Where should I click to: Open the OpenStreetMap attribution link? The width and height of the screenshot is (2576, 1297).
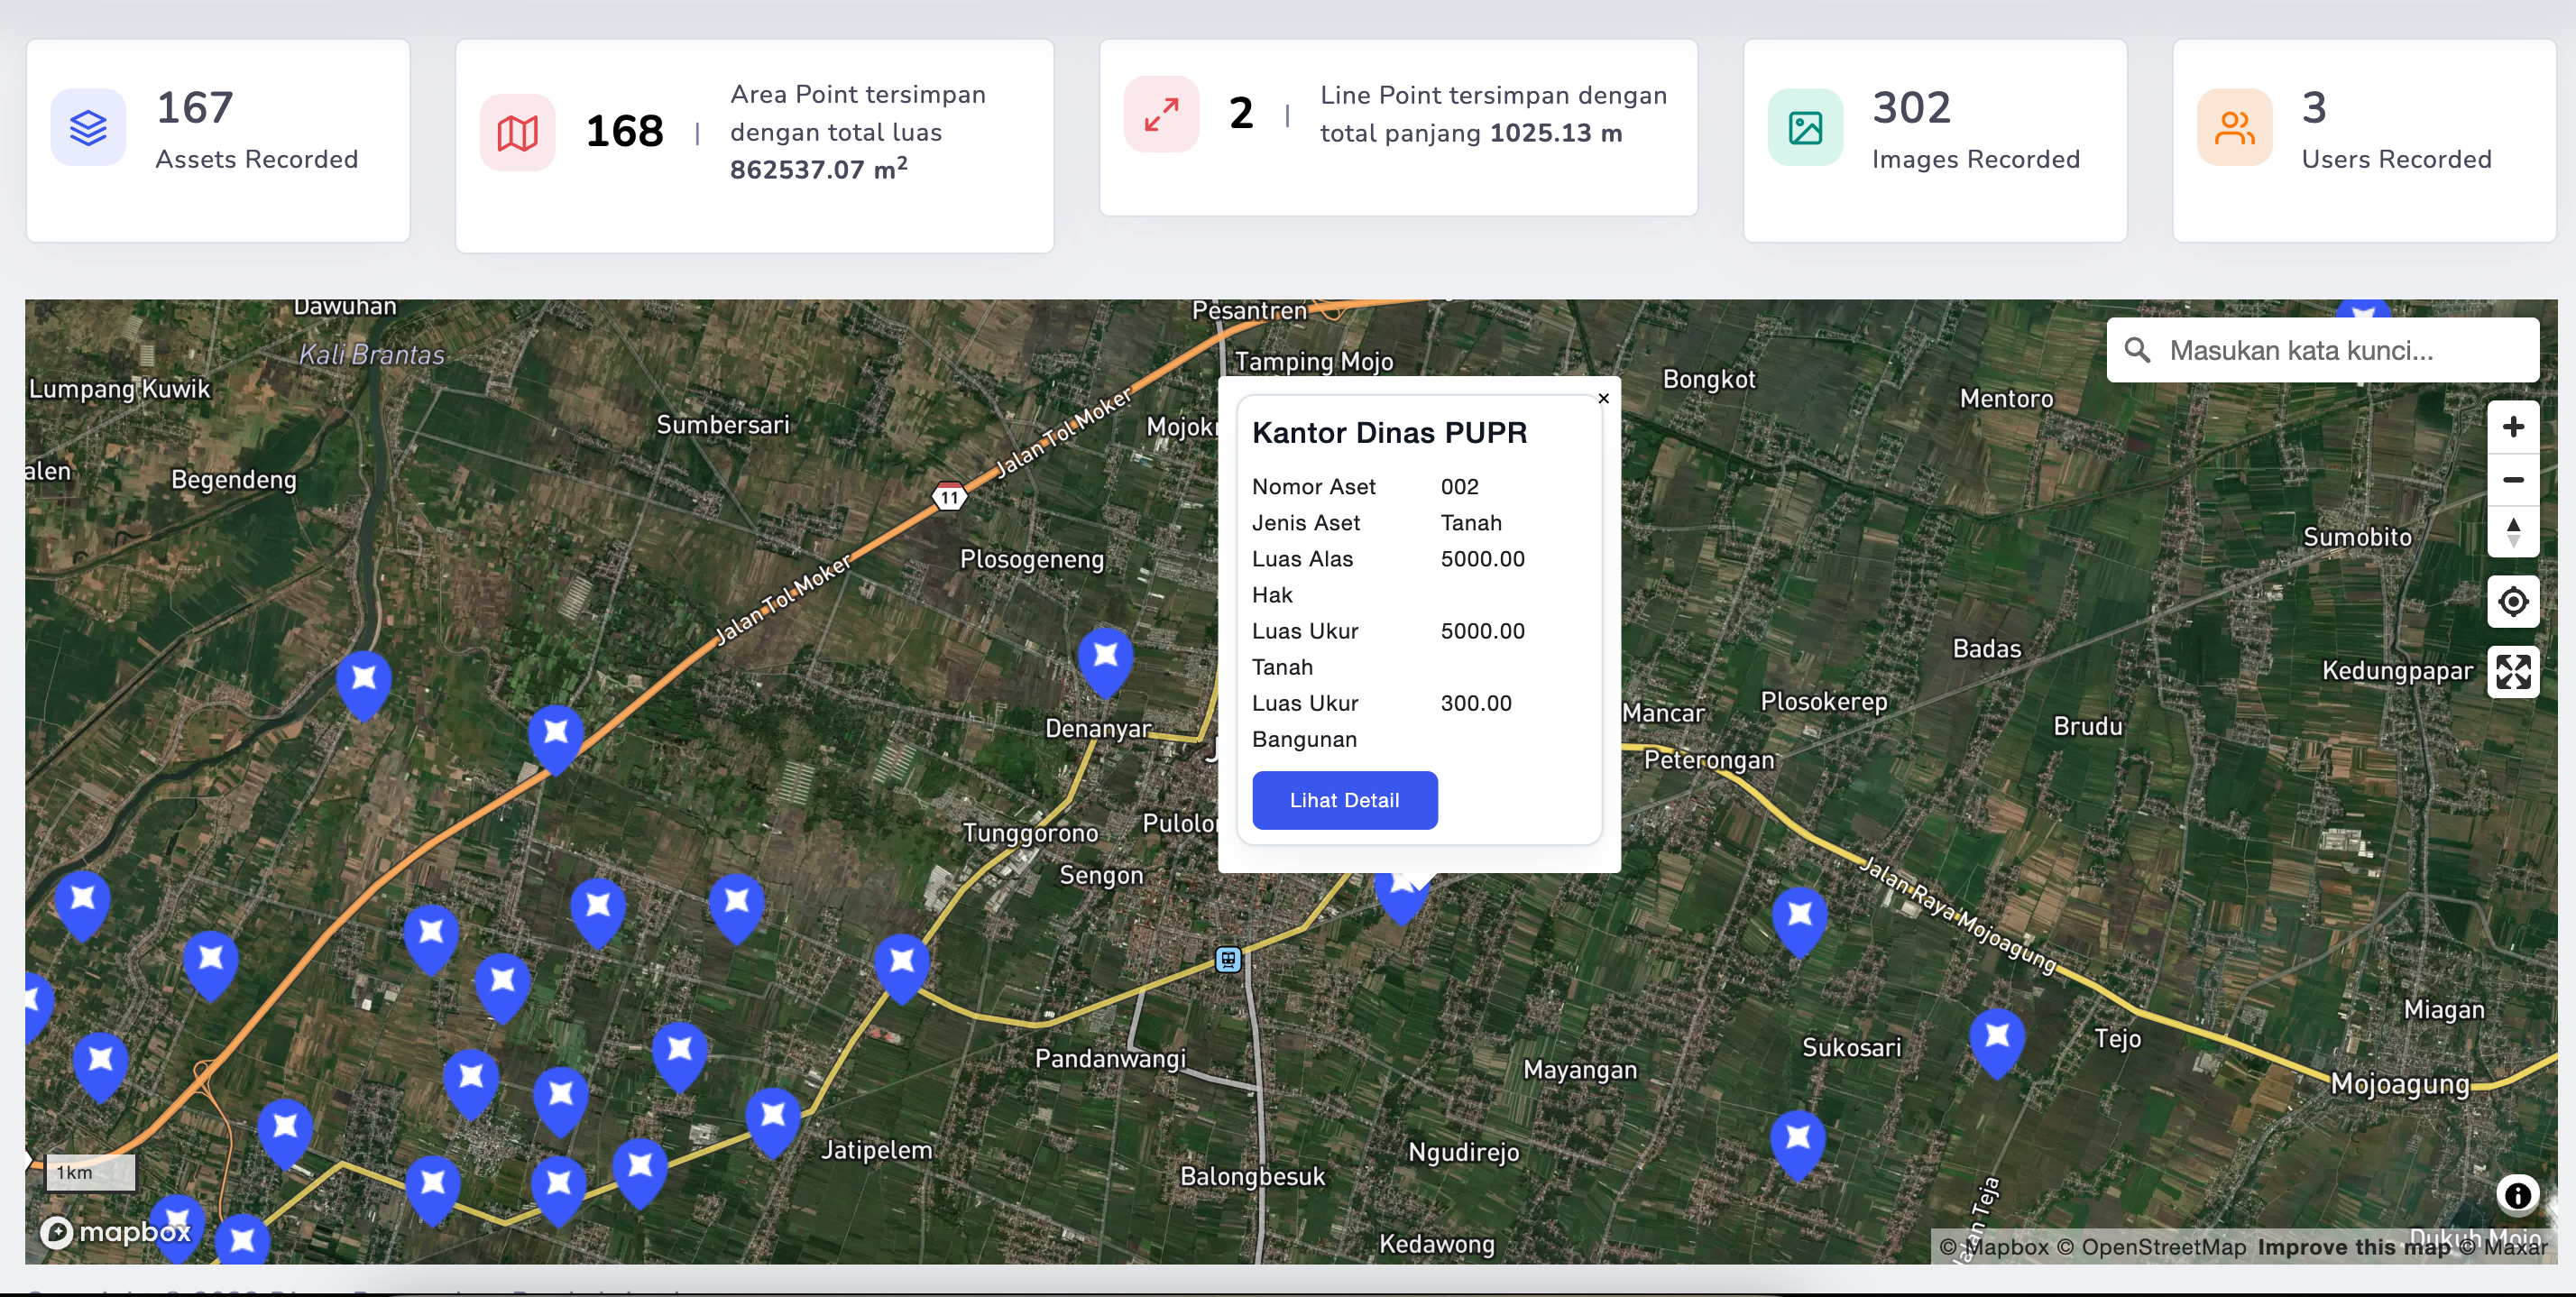(x=2163, y=1247)
